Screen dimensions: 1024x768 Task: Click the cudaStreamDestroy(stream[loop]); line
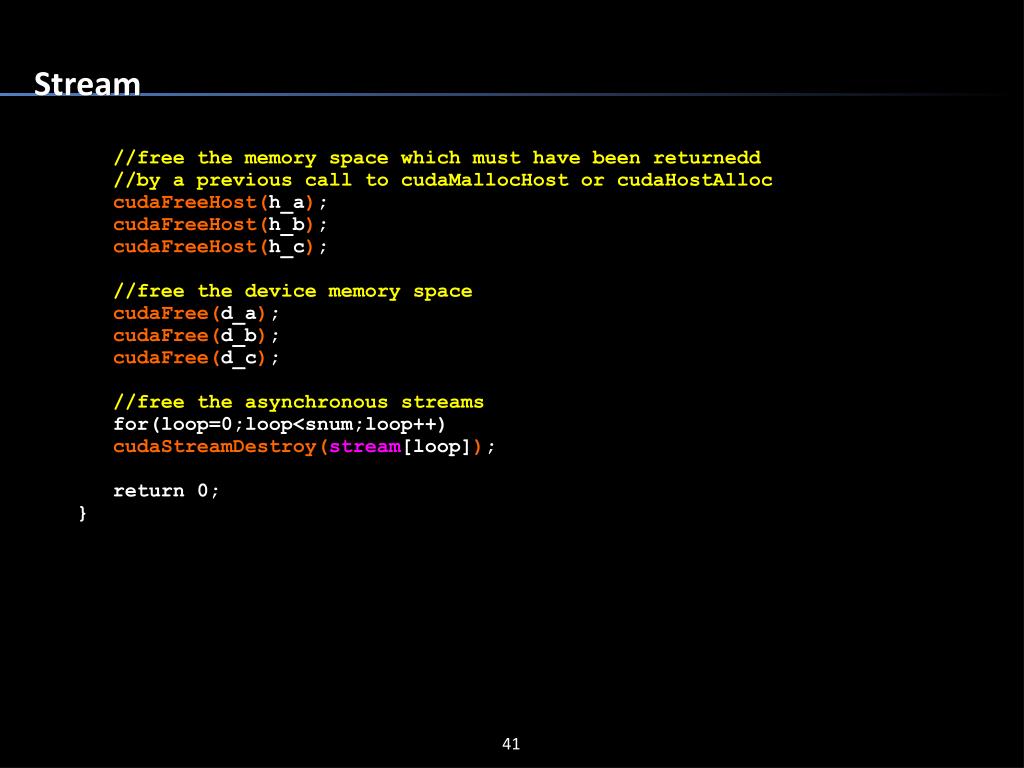coord(304,447)
